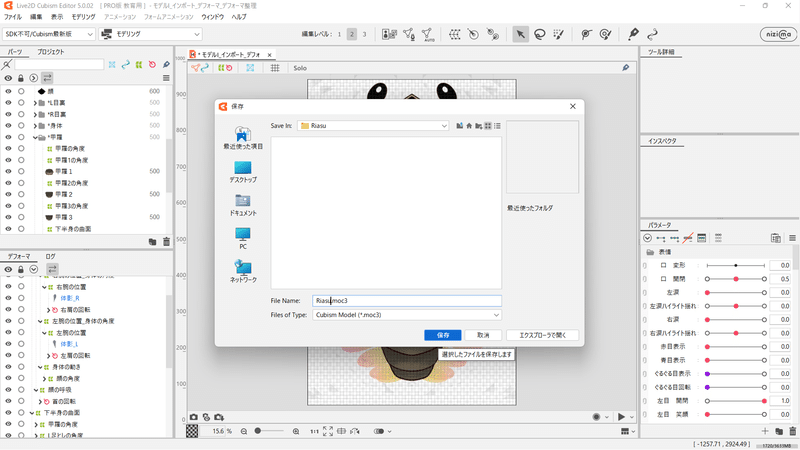Click the 閉閉 parameter slider track

click(736, 279)
